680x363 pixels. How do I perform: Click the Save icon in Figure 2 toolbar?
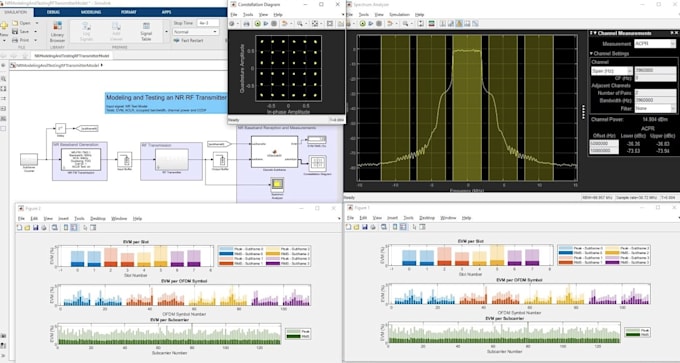coord(36,227)
